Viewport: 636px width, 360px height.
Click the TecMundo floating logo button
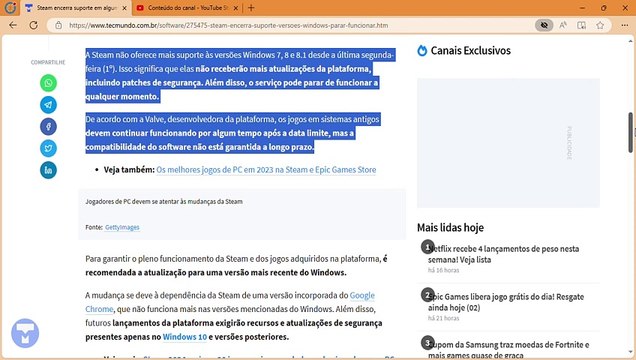click(25, 333)
